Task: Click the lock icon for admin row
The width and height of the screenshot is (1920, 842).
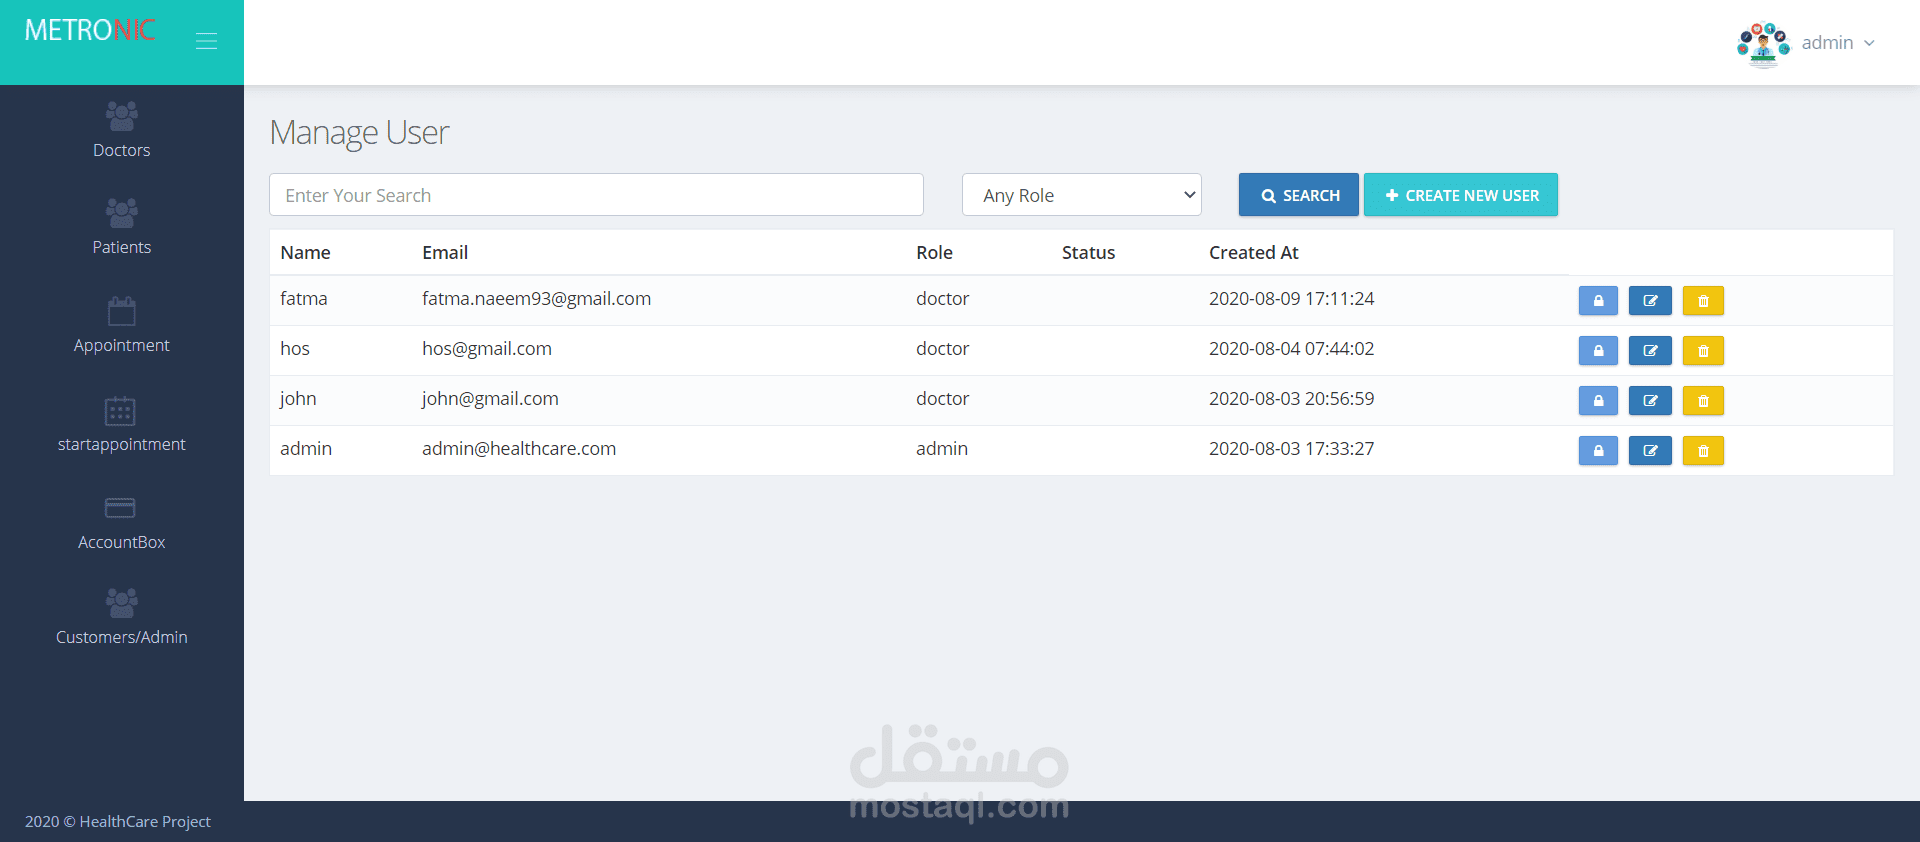Action: [1598, 451]
